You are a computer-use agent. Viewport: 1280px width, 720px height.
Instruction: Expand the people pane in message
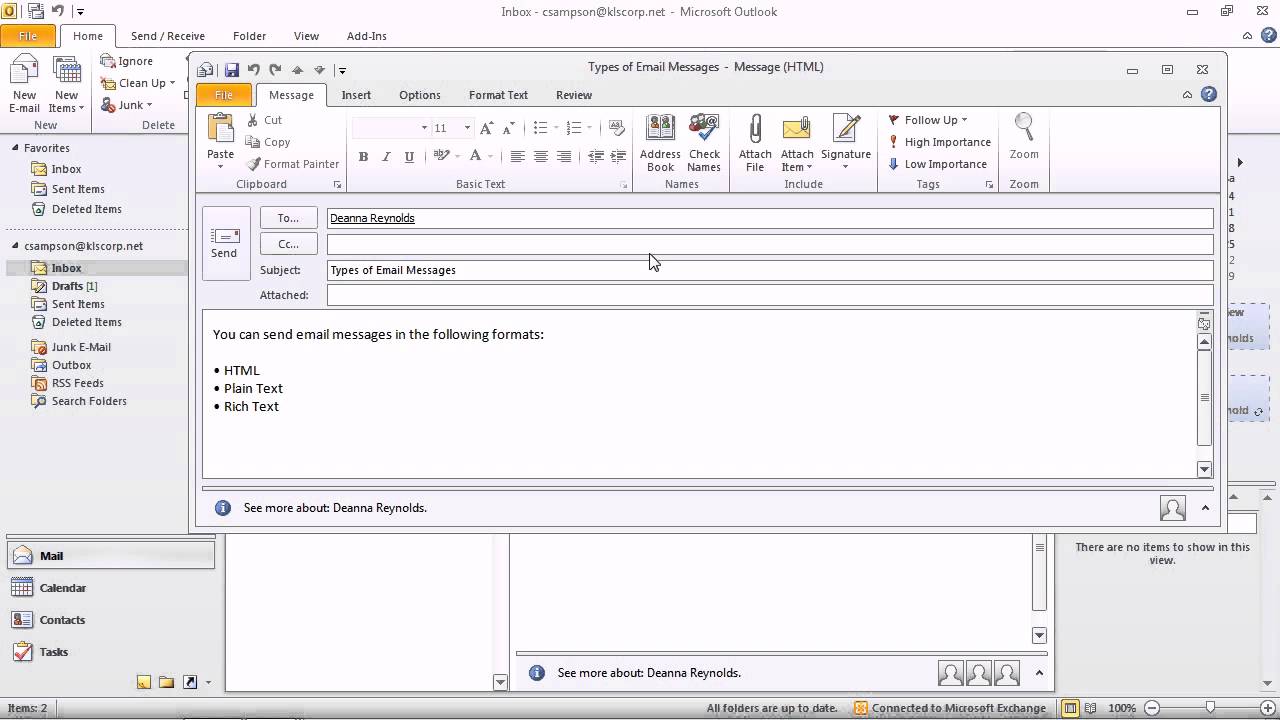(1205, 508)
